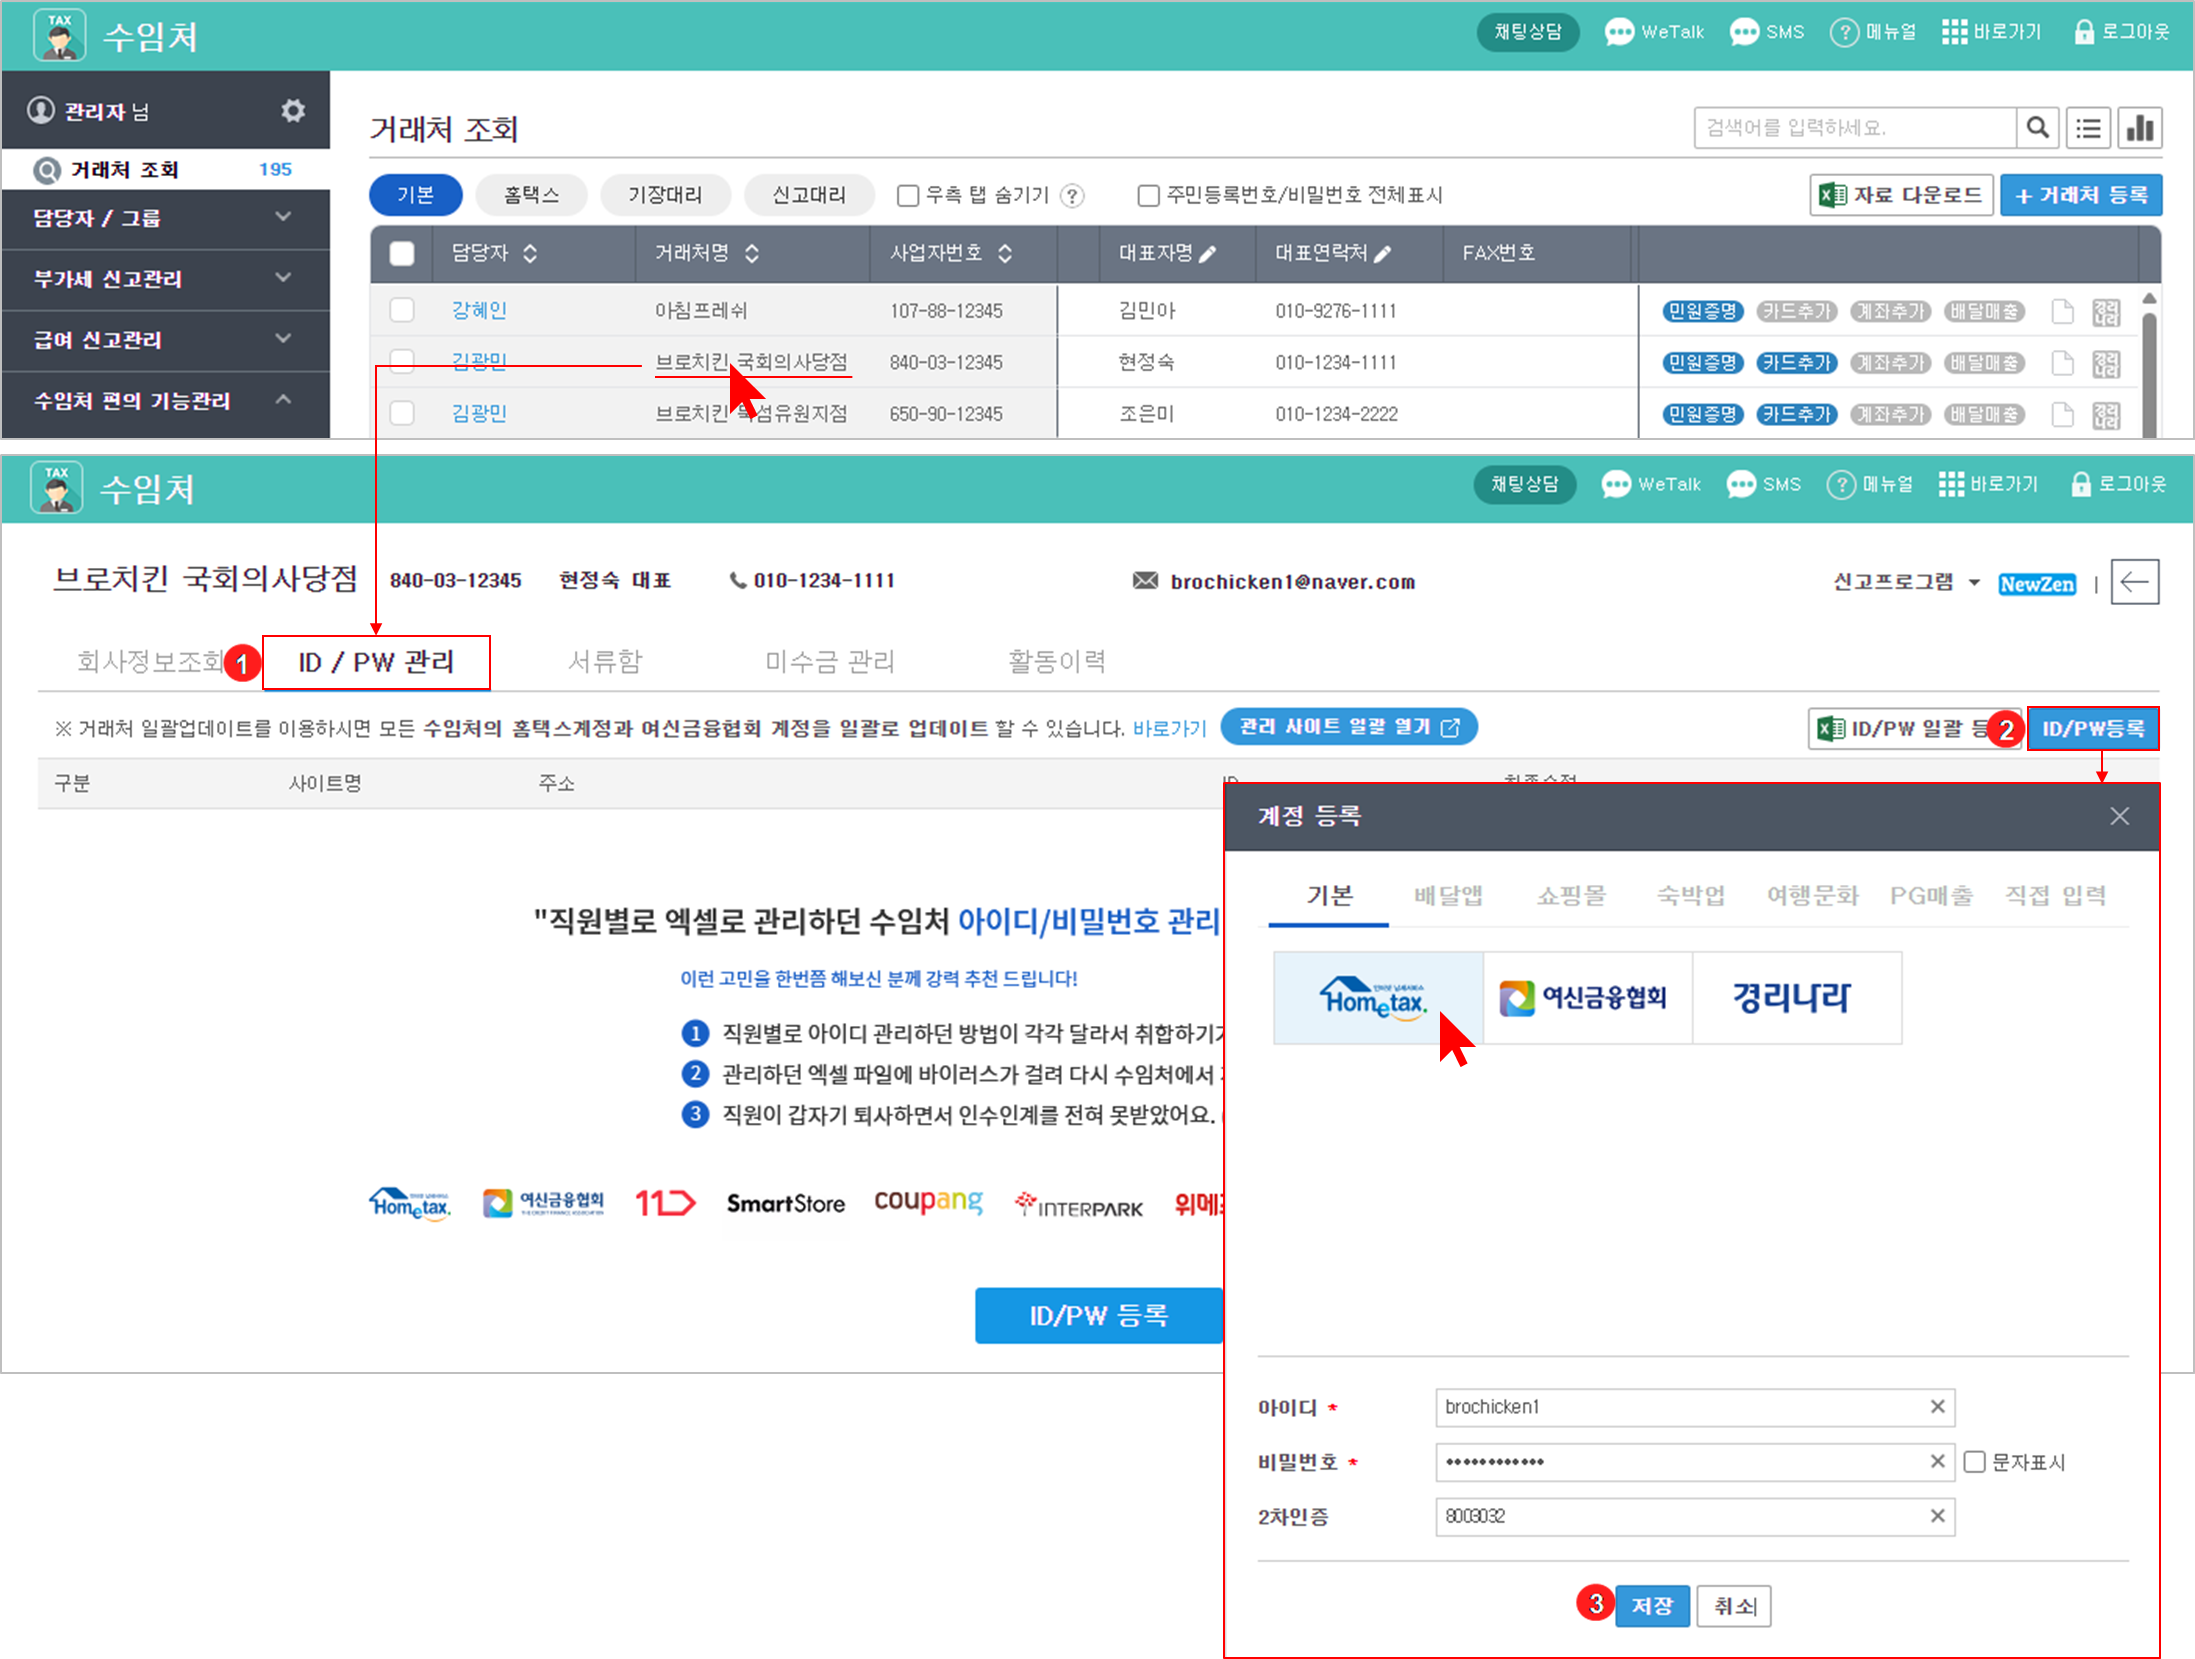The height and width of the screenshot is (1659, 2195).
Task: Toggle 문자표시 checkbox beside password
Action: (x=1975, y=1462)
